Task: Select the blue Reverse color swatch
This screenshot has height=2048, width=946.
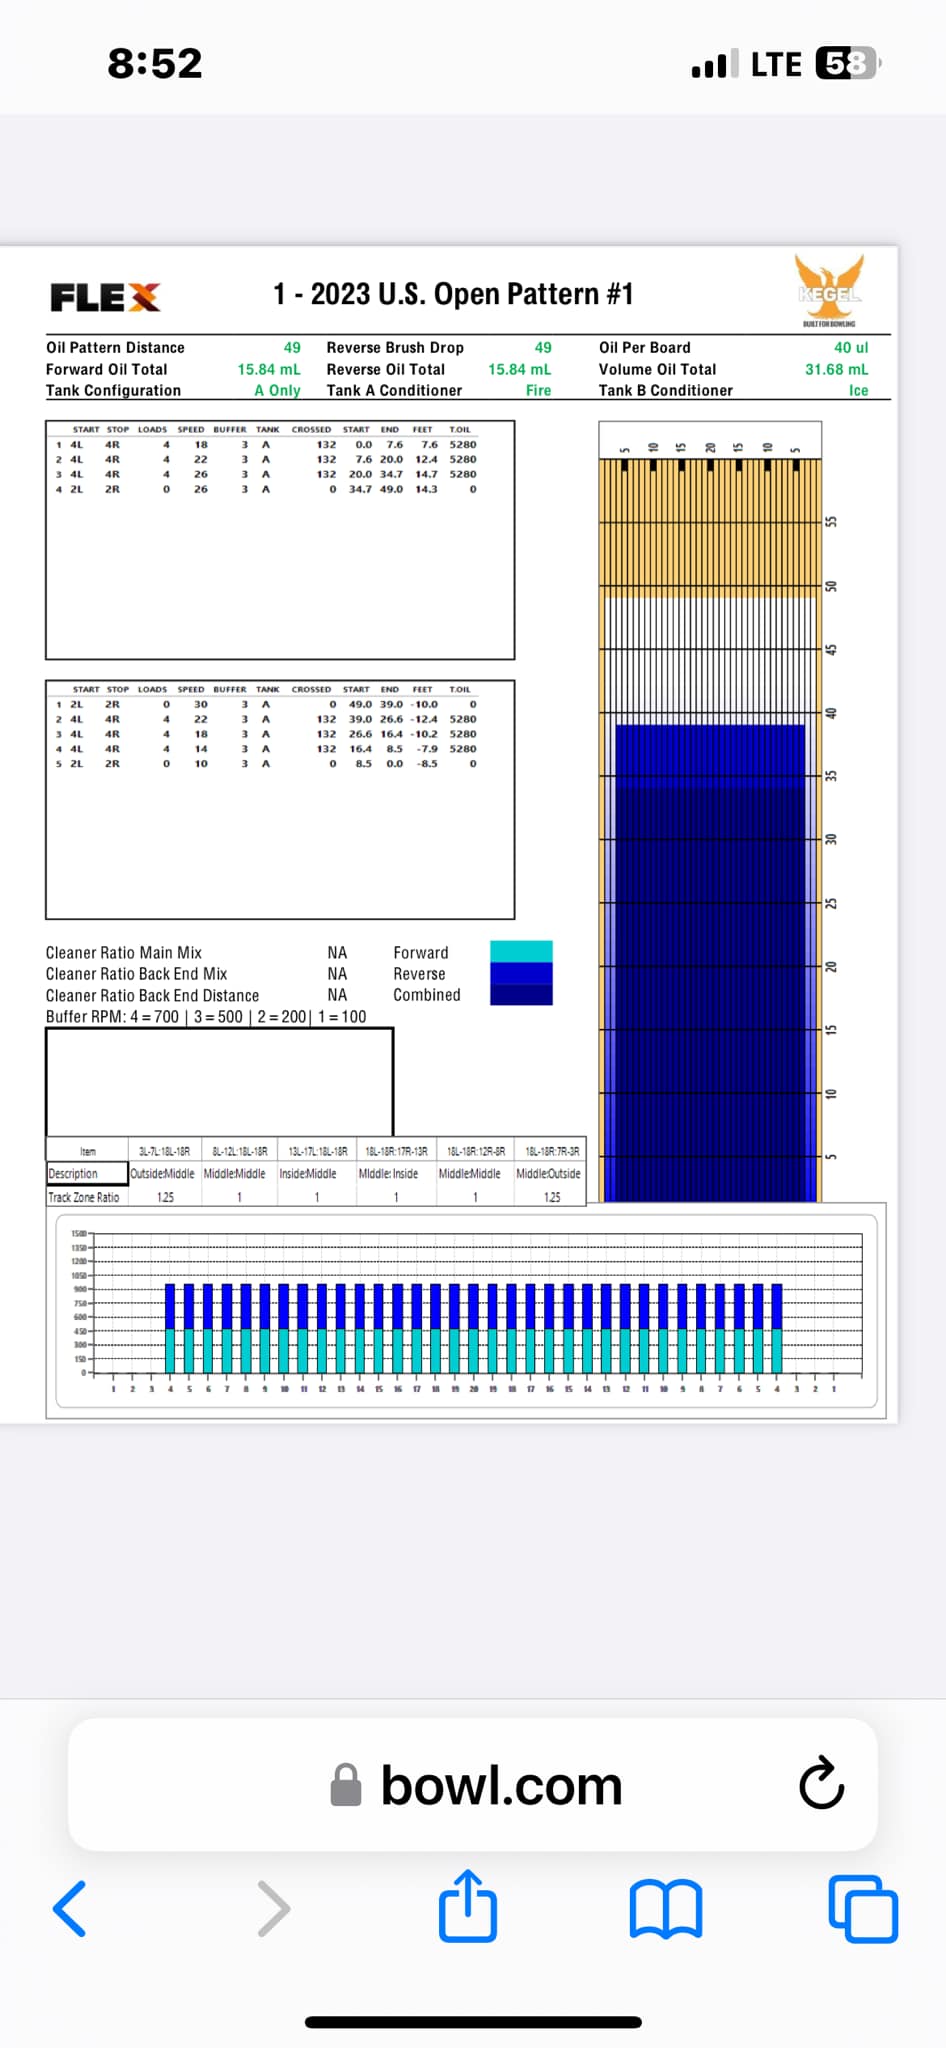Action: coord(521,973)
